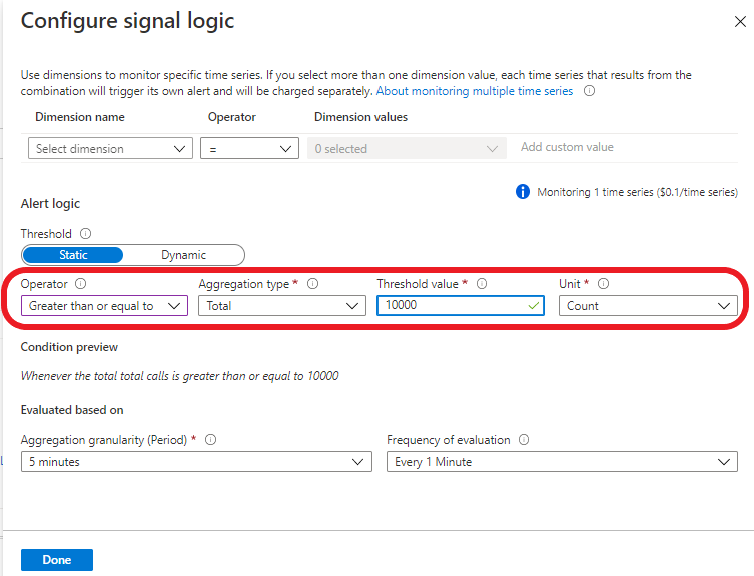The width and height of the screenshot is (754, 576).
Task: Switch threshold to Dynamic
Action: 184,255
